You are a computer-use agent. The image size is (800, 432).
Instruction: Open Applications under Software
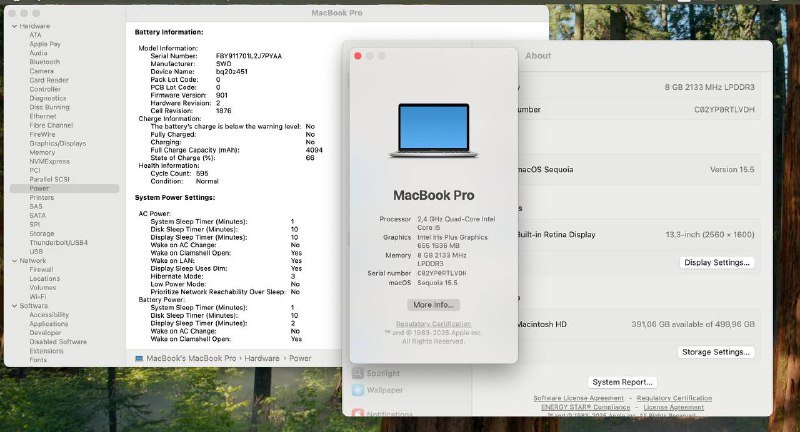48,324
